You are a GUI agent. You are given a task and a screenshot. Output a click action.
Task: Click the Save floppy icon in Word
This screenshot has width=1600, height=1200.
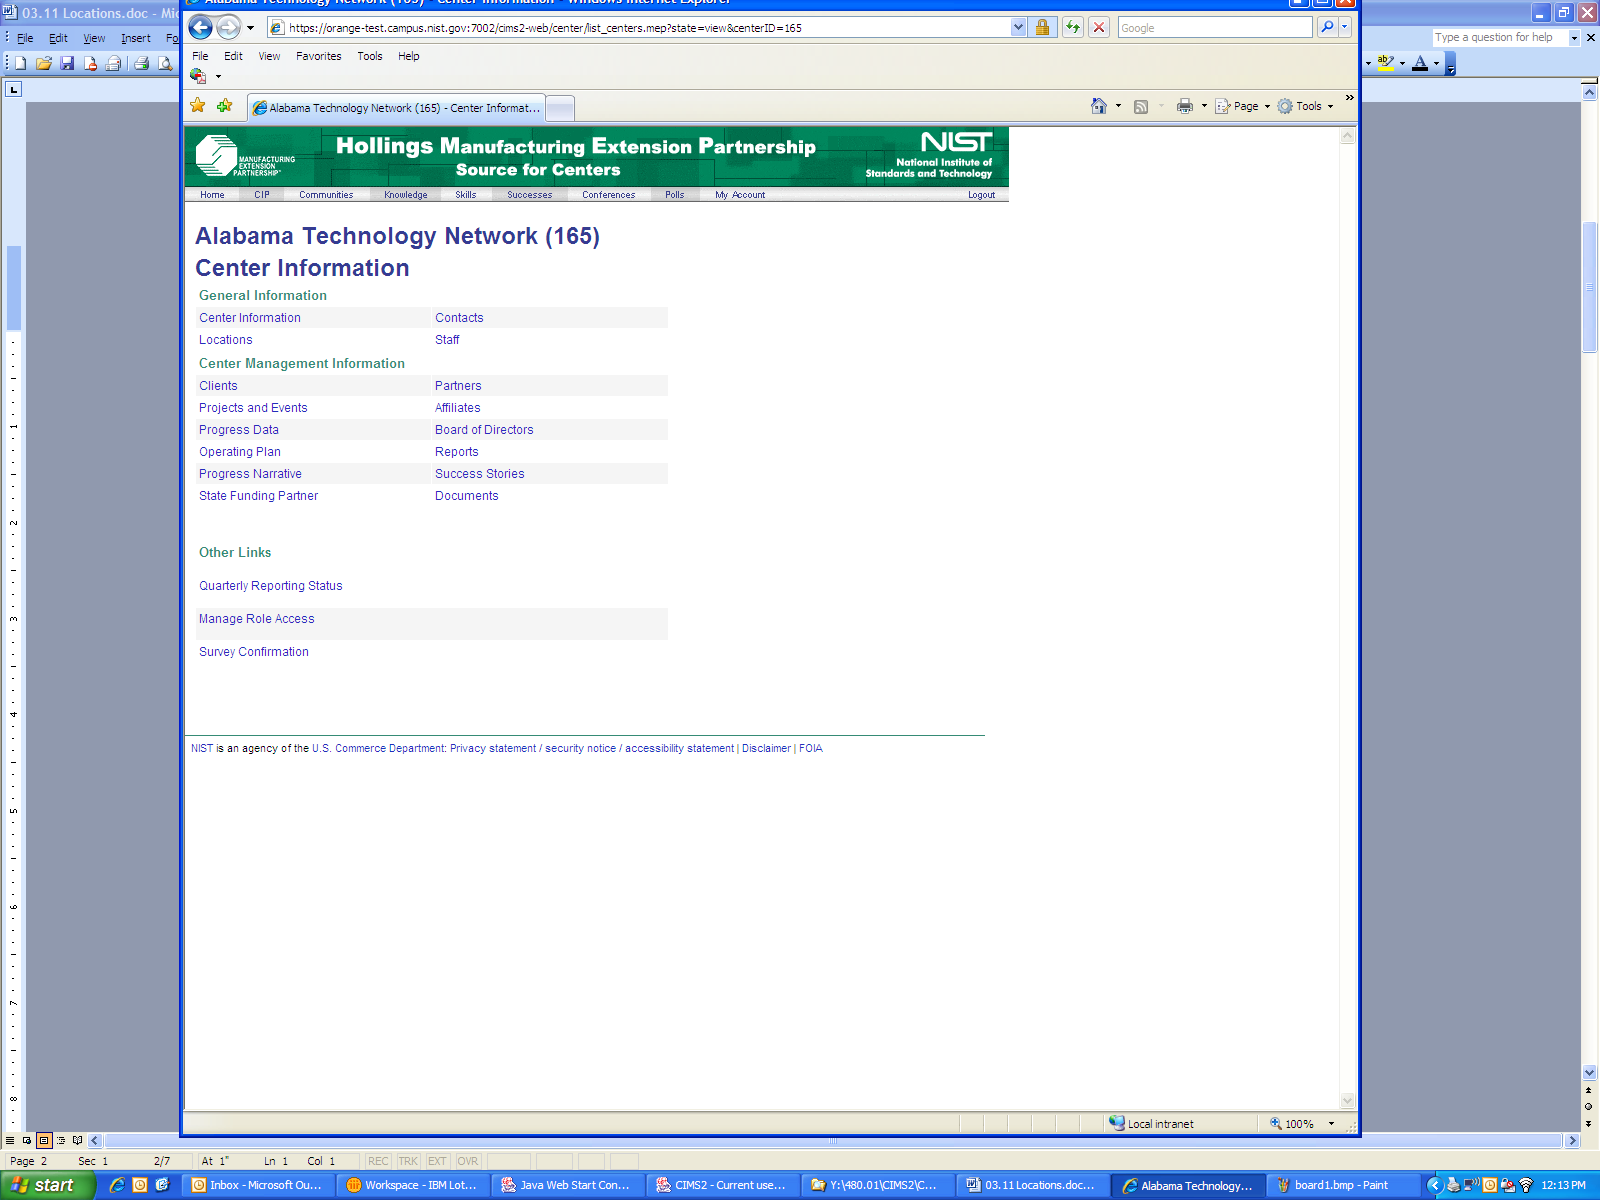pos(67,63)
